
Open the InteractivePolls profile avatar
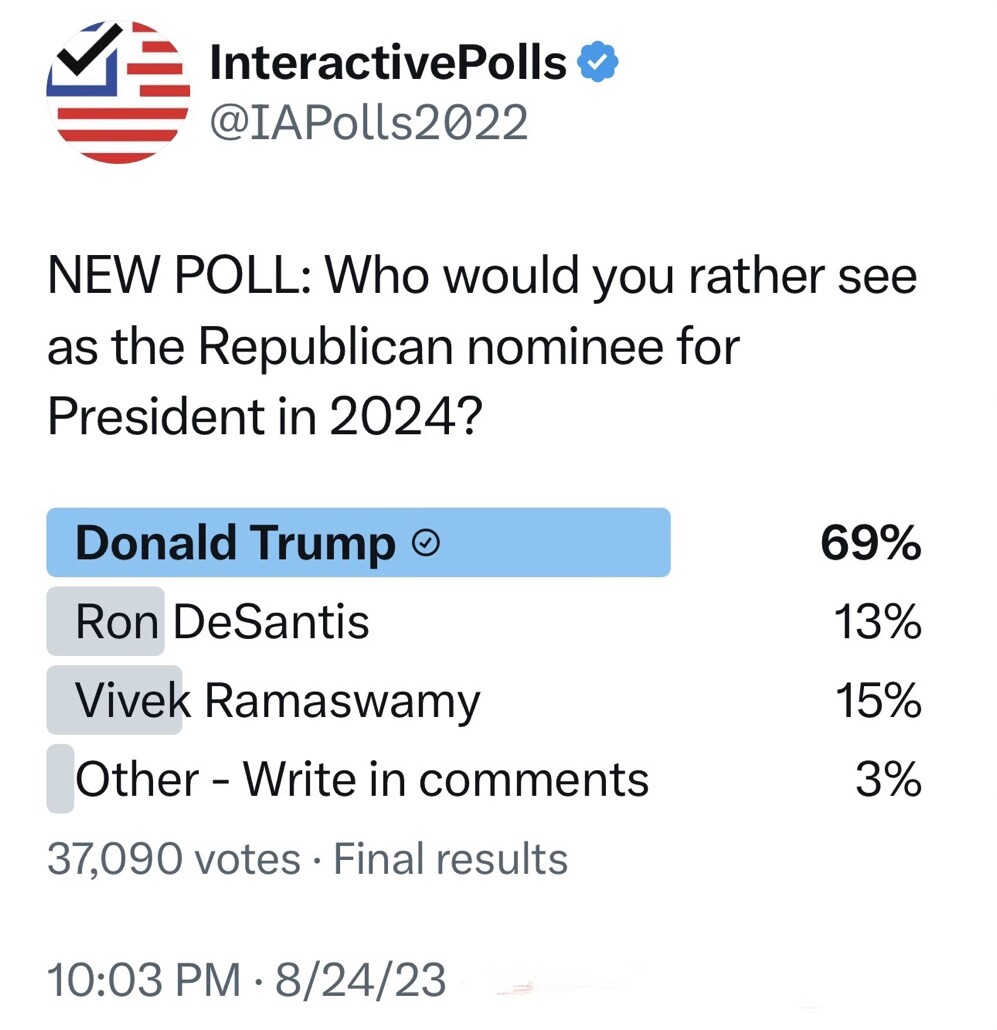[118, 92]
